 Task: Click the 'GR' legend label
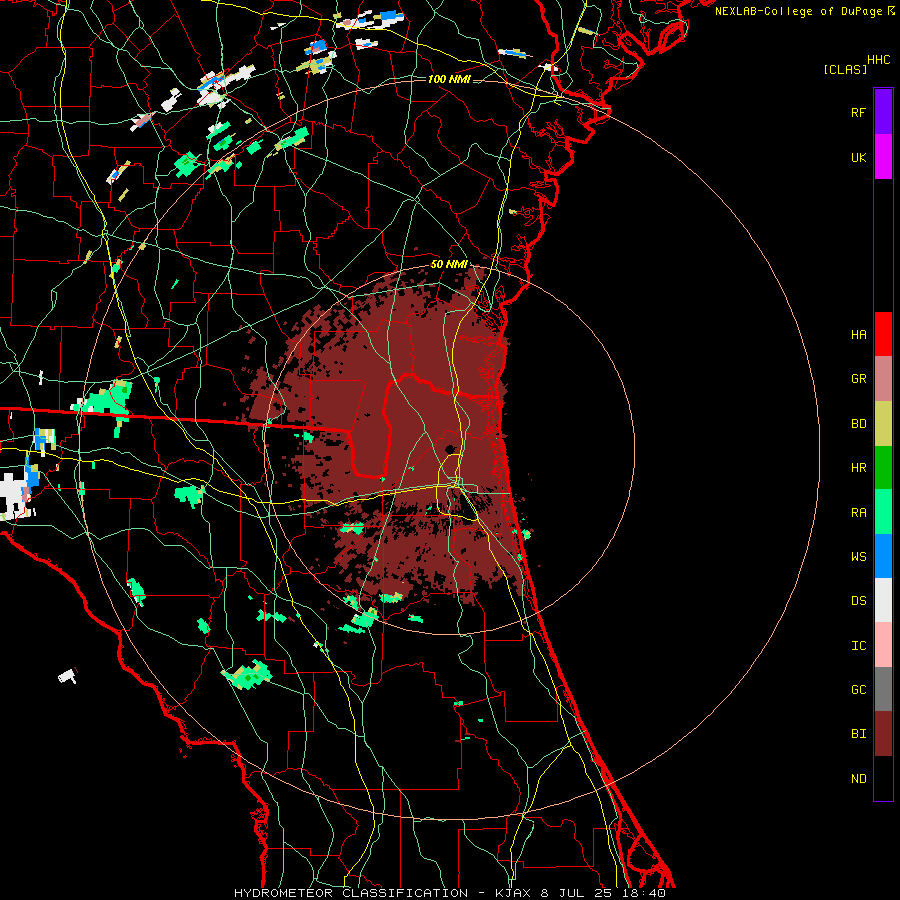tap(858, 379)
